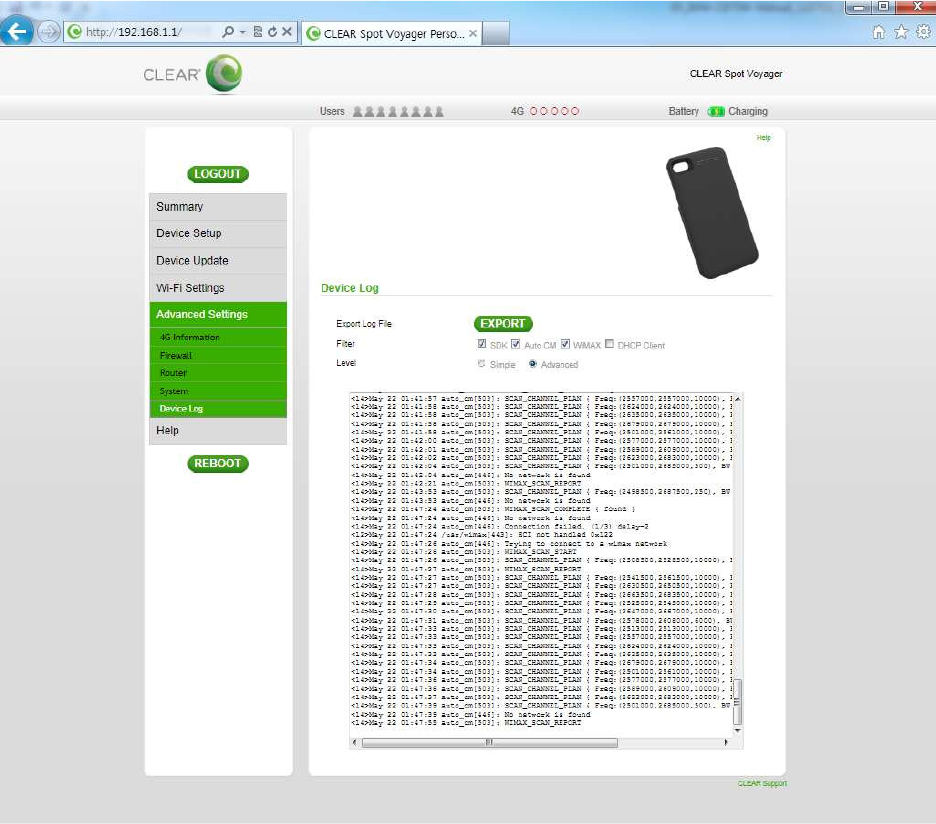This screenshot has width=936, height=824.
Task: Click the browser Home icon
Action: (x=879, y=32)
